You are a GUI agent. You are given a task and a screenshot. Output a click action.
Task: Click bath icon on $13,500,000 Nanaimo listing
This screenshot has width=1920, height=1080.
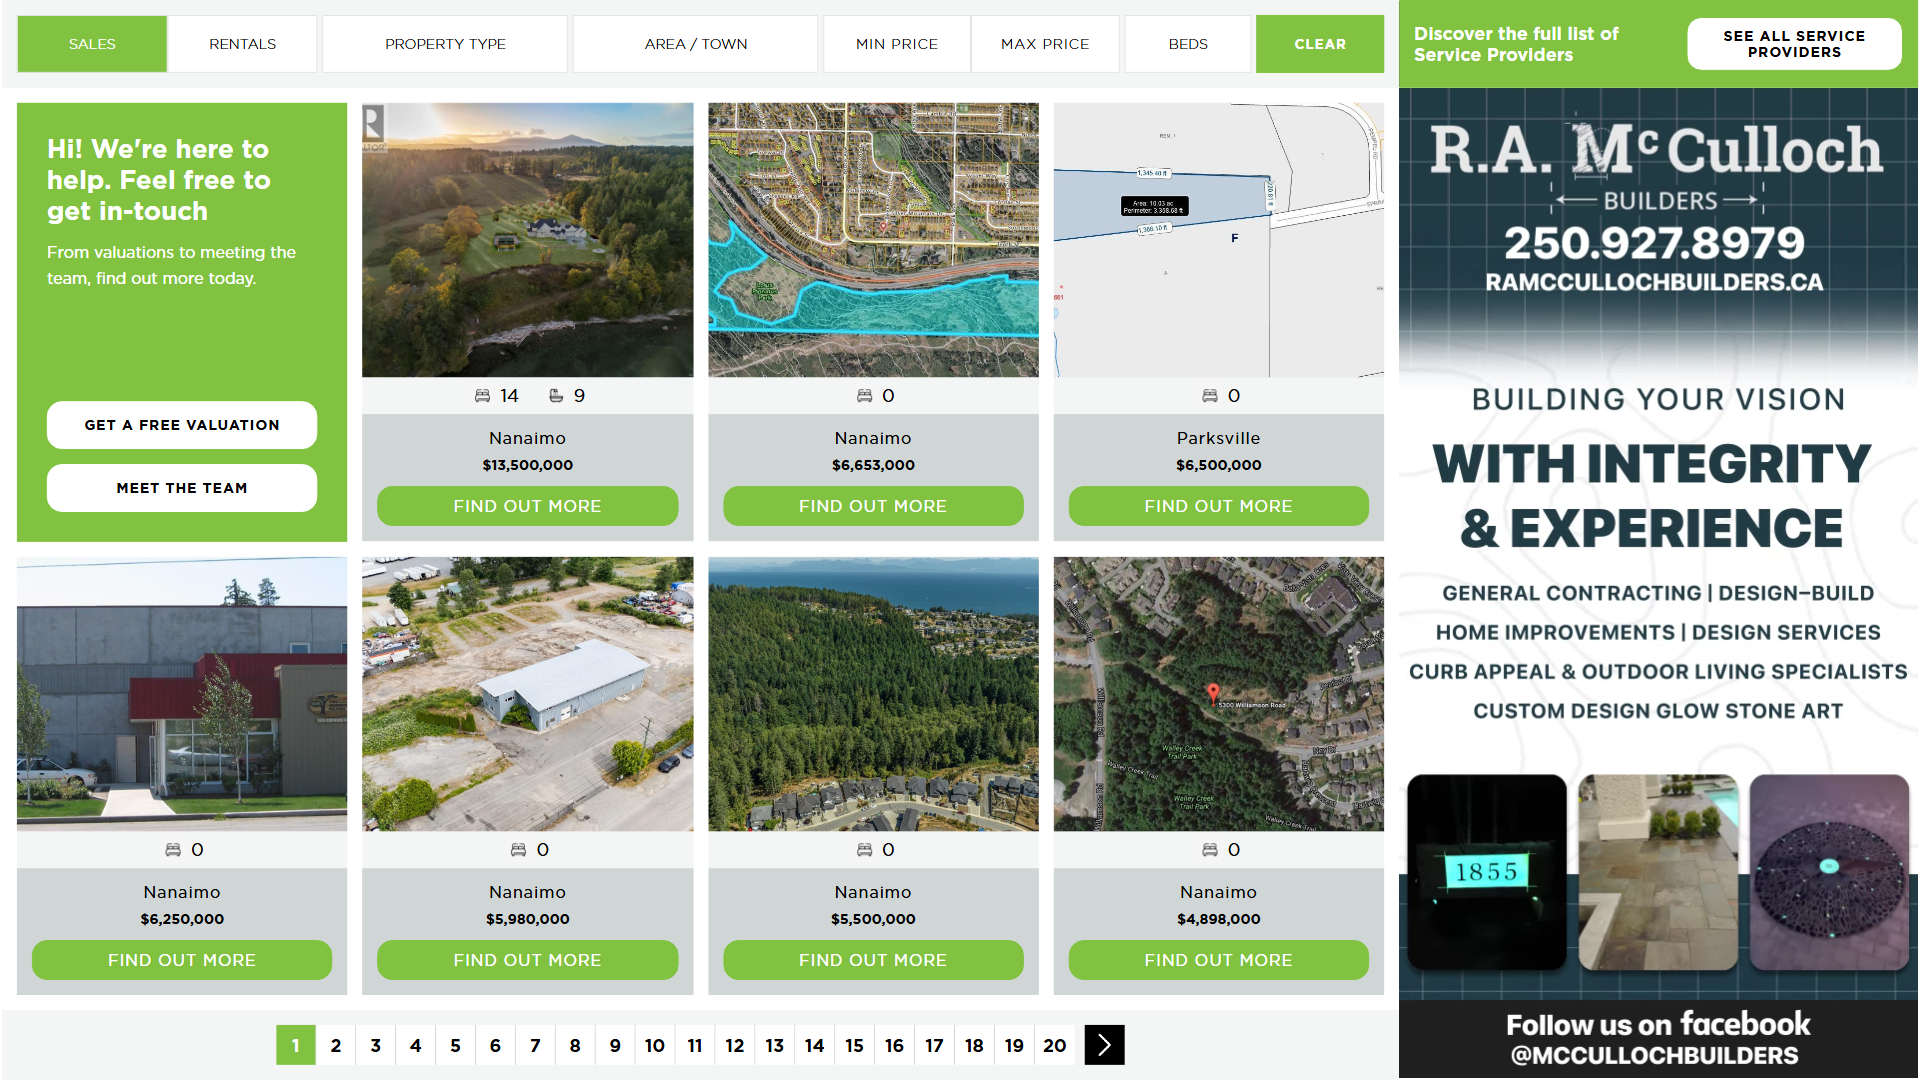coord(556,396)
